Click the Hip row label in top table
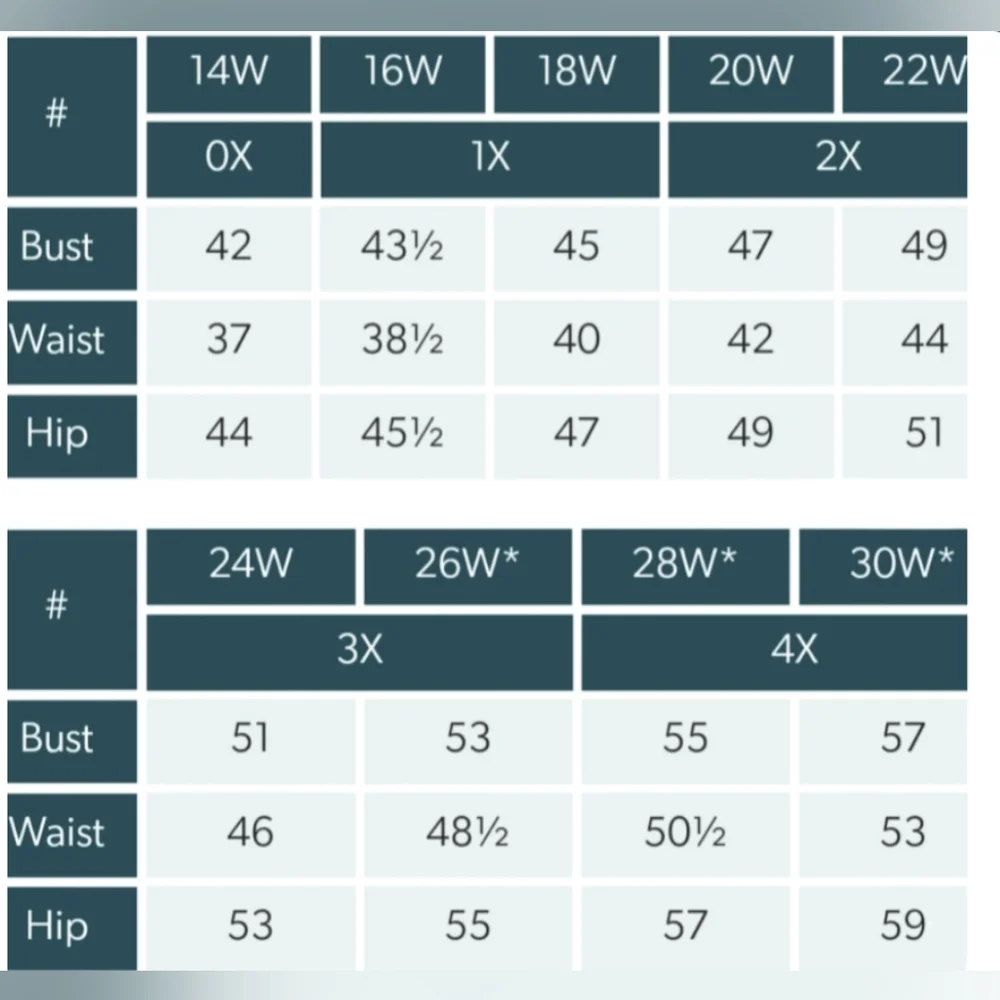1000x1000 pixels. coord(72,436)
